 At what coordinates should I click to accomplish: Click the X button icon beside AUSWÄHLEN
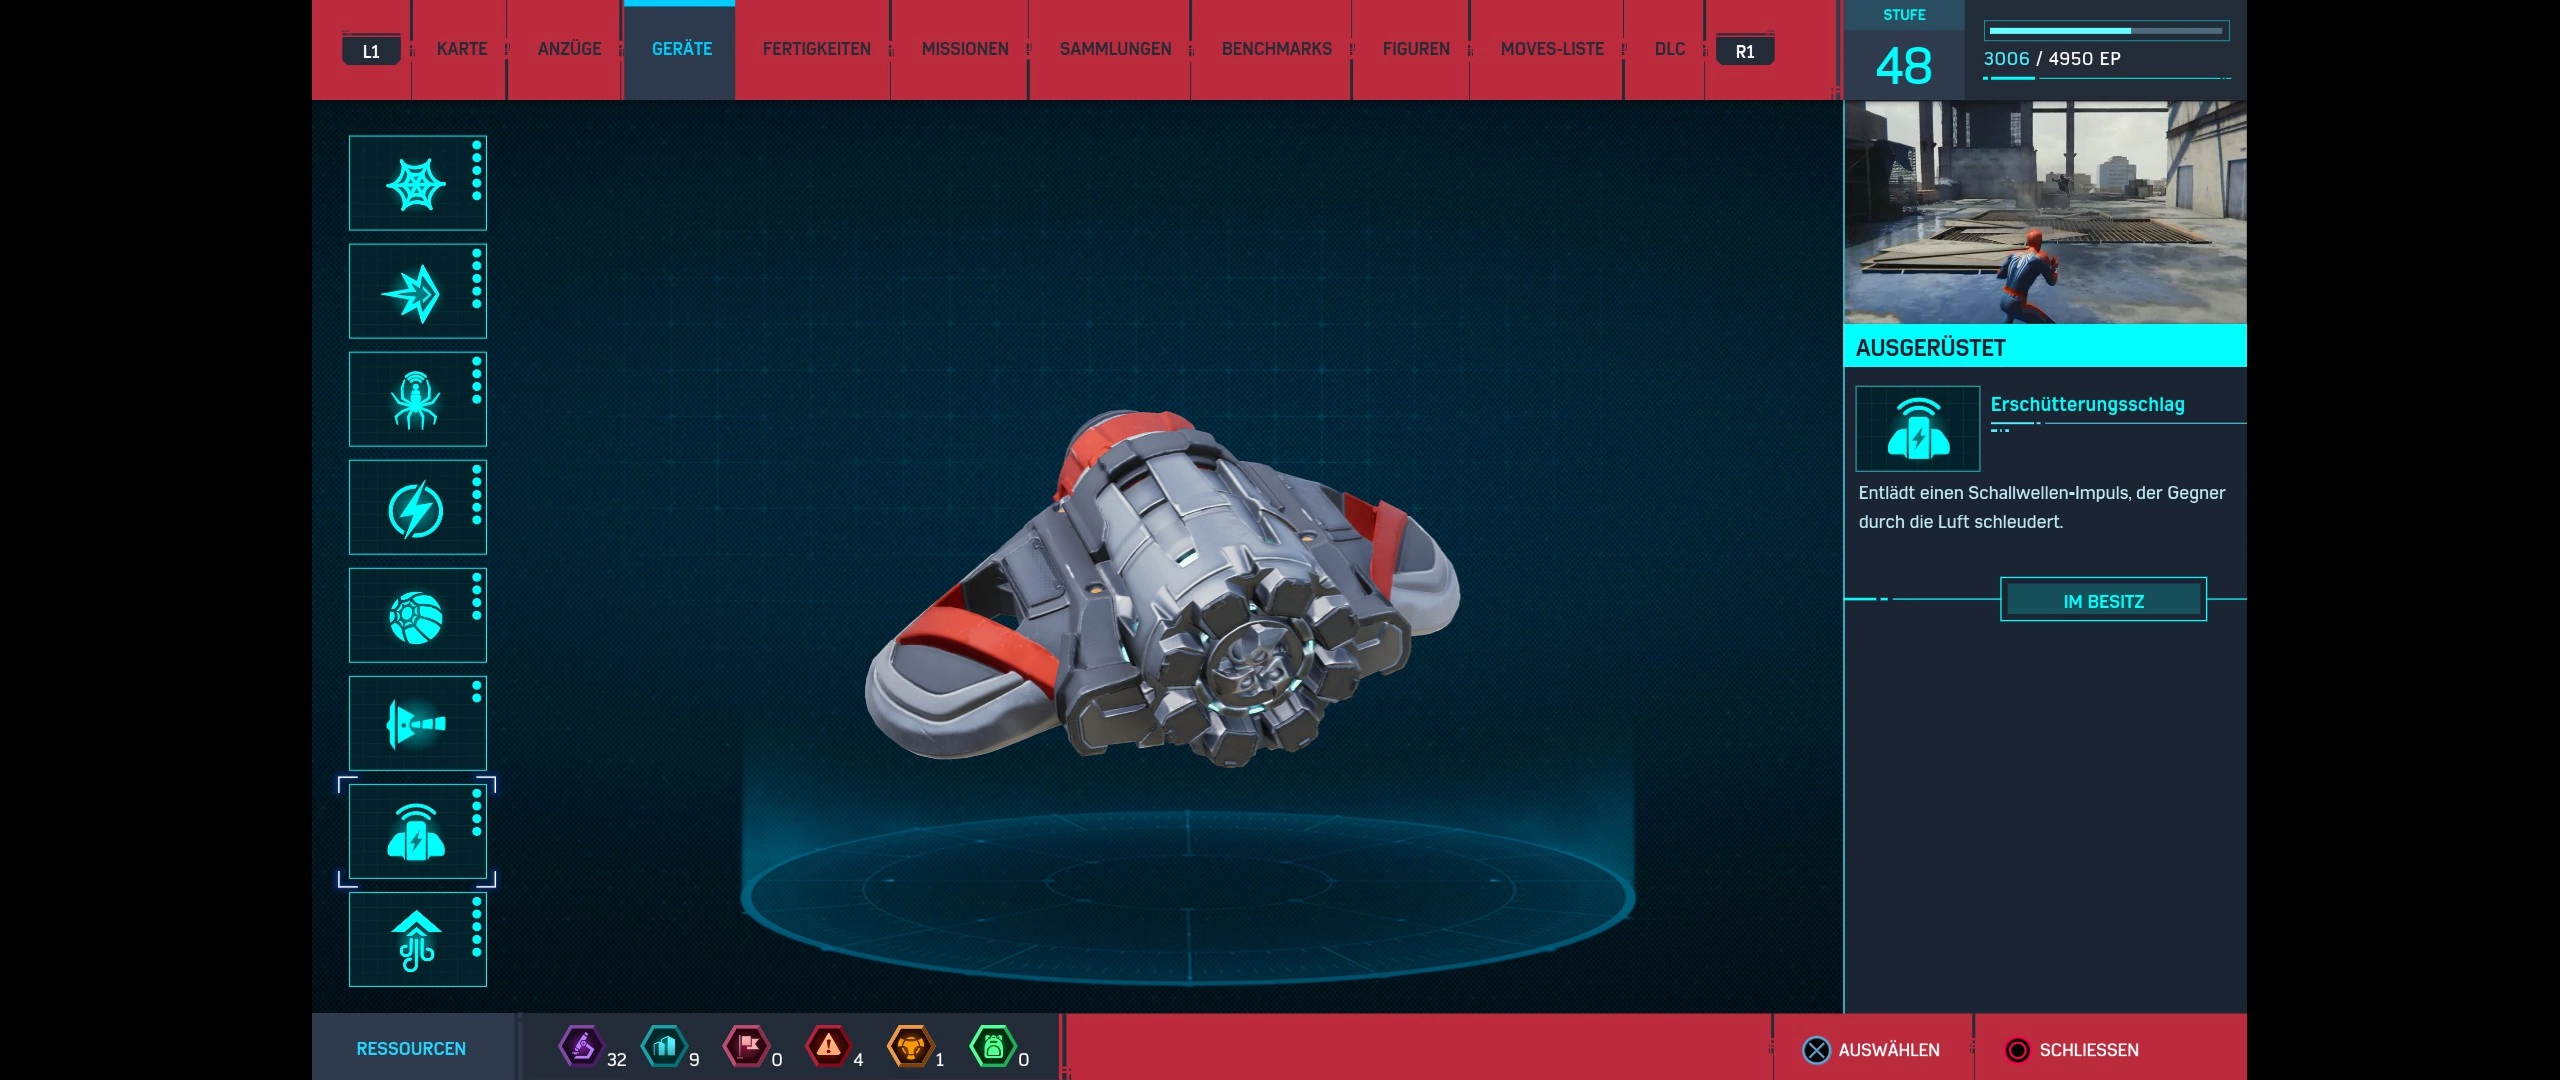coord(1816,1050)
